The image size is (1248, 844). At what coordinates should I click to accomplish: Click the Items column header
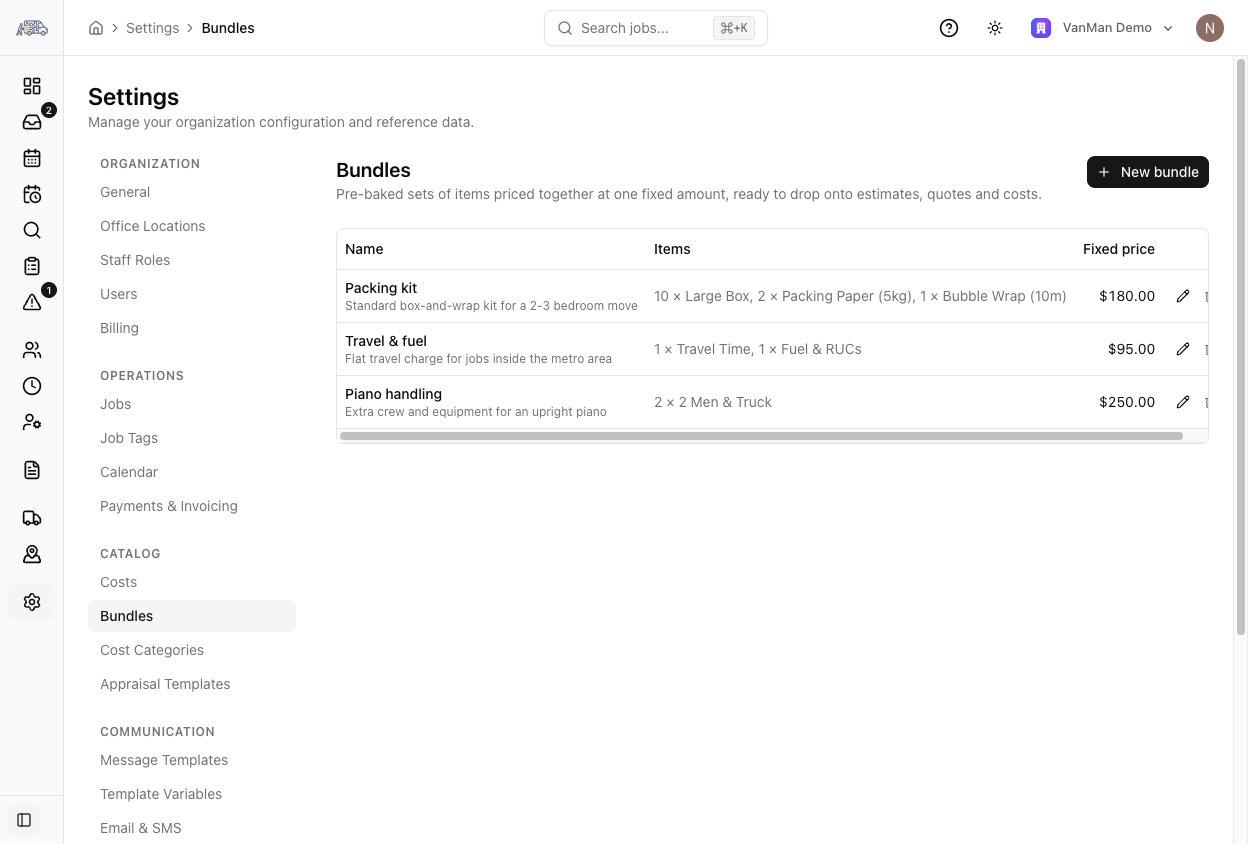[x=672, y=249]
